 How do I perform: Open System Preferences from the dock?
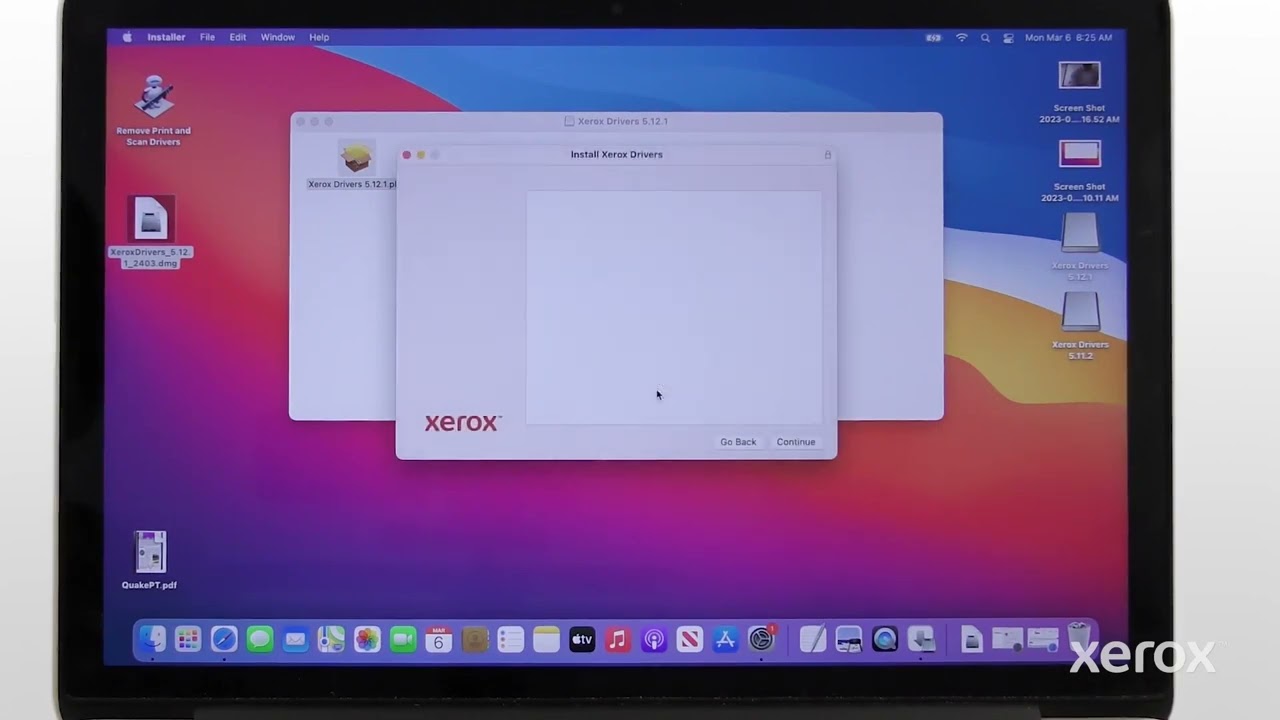[x=762, y=639]
